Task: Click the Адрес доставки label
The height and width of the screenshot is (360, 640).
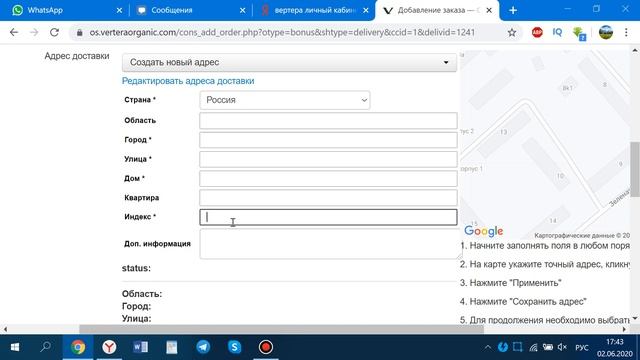Action: 77,56
